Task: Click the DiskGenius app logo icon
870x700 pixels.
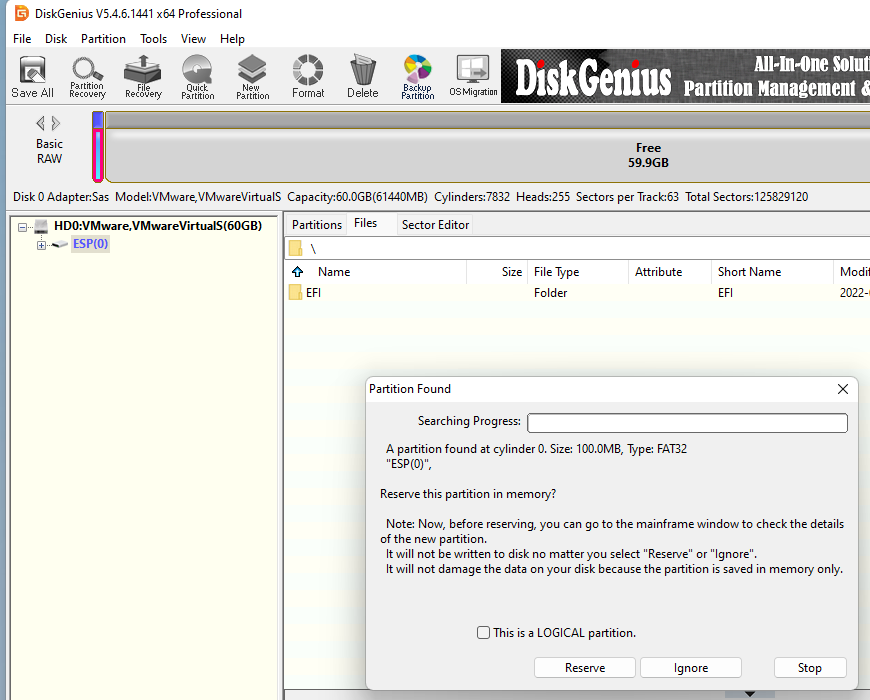Action: pyautogui.click(x=21, y=13)
